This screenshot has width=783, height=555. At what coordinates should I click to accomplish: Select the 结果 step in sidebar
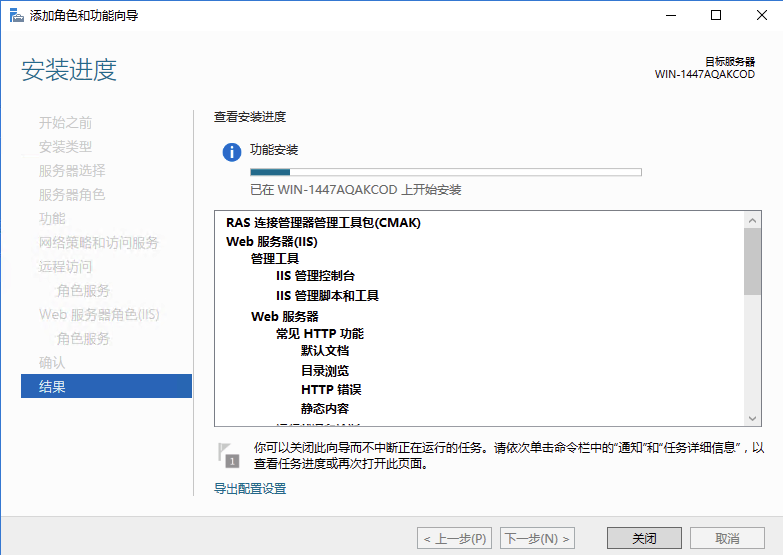click(x=106, y=386)
